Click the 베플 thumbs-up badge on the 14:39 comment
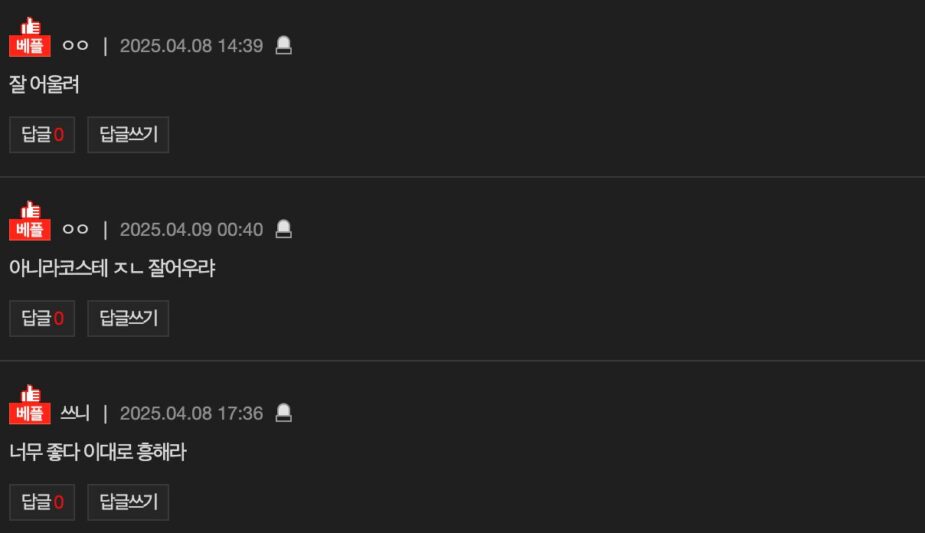 [x=30, y=38]
